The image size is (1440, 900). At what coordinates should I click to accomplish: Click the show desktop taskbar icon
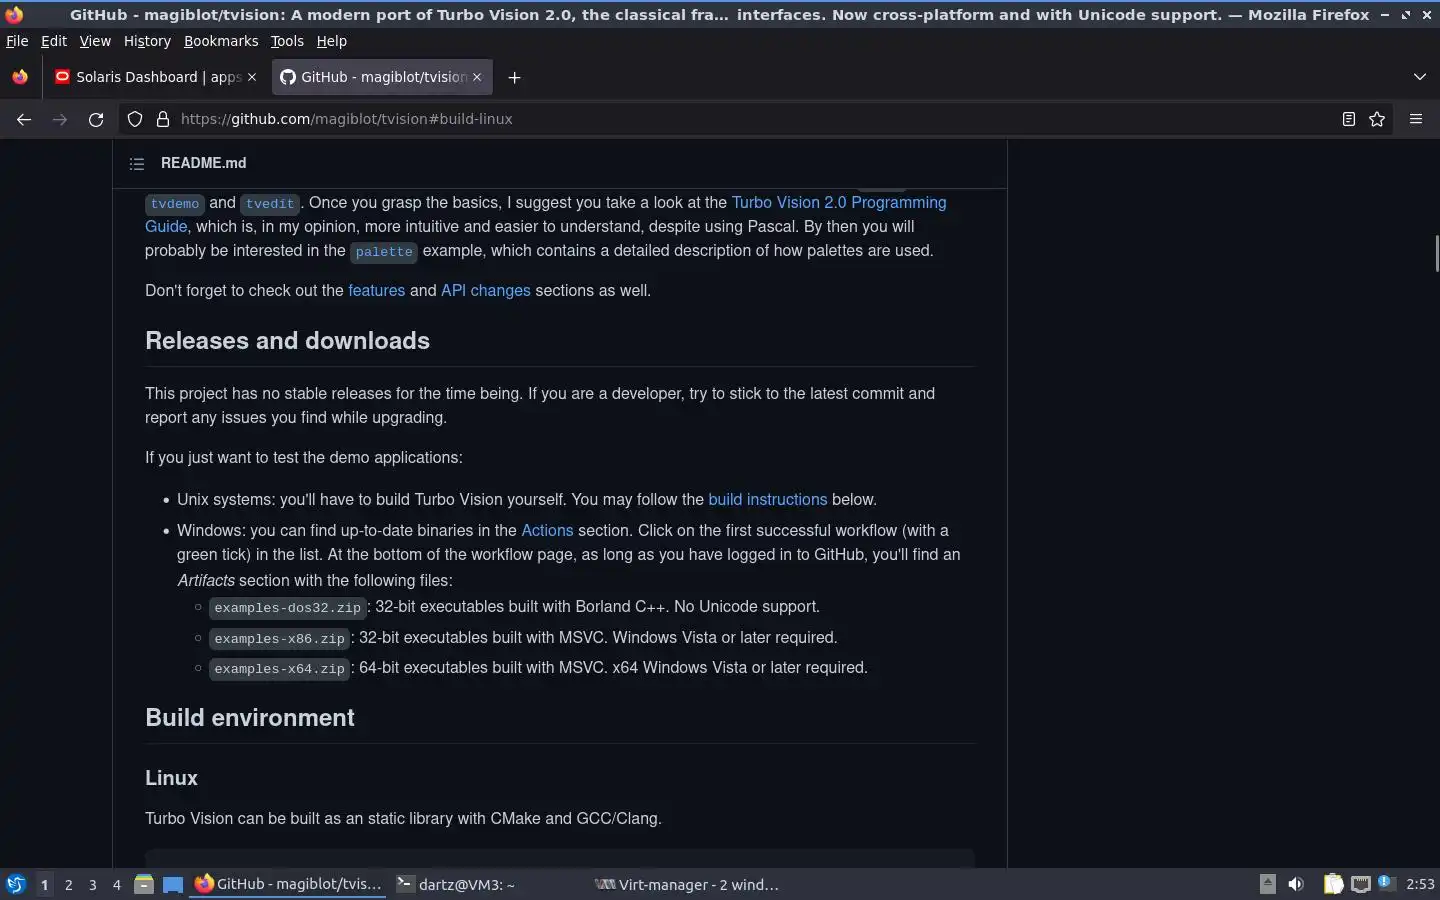click(x=173, y=884)
